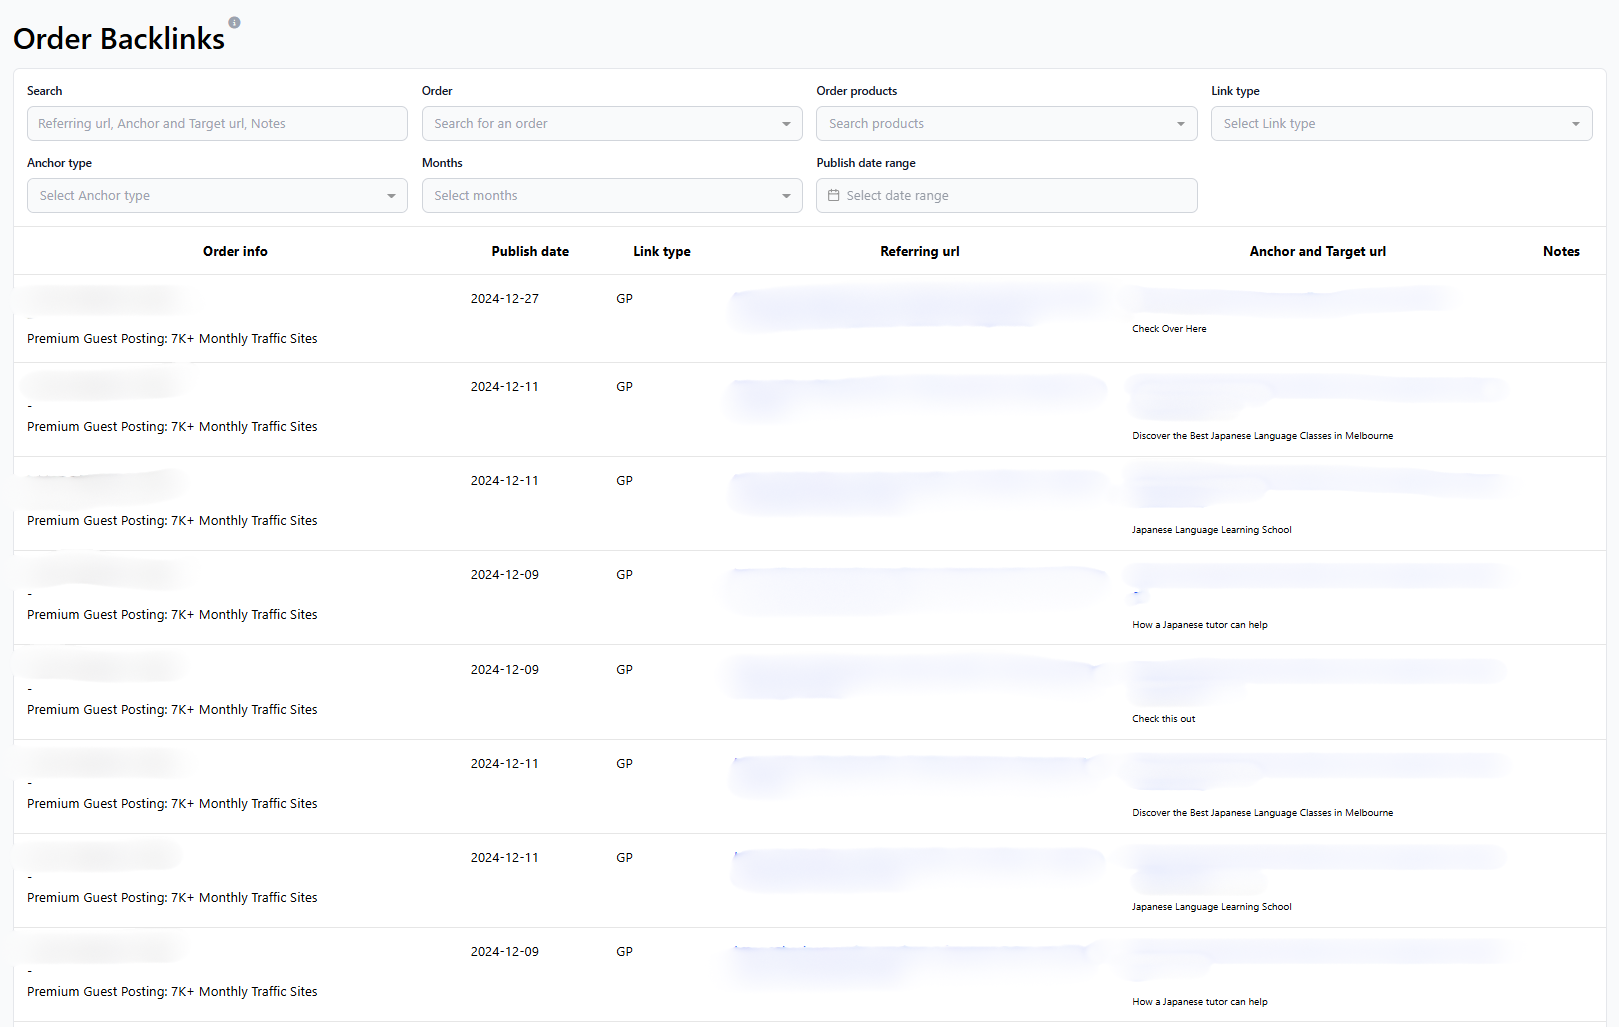This screenshot has height=1027, width=1619.
Task: Click the 2024-12-27 publish date cell
Action: click(x=504, y=299)
